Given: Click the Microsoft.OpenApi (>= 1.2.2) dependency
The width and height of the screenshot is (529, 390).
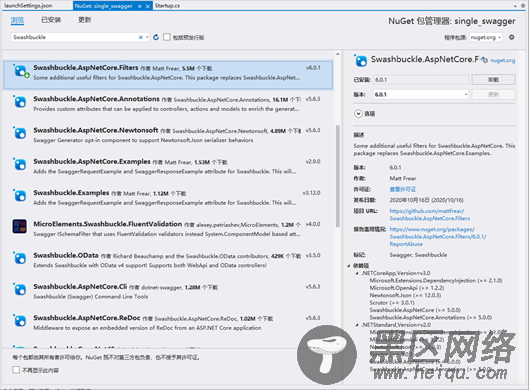Looking at the screenshot, I should (407, 288).
